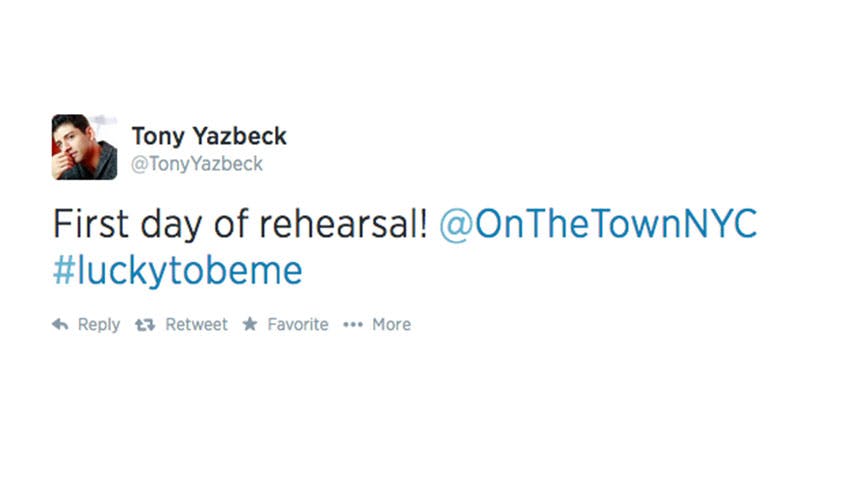Click the 'First day of rehearsal!' tweet text
860x484 pixels.
(240, 225)
